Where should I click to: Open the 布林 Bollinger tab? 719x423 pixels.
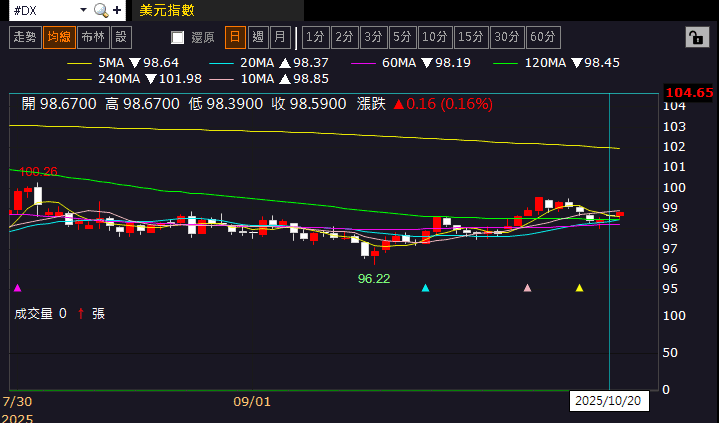93,37
